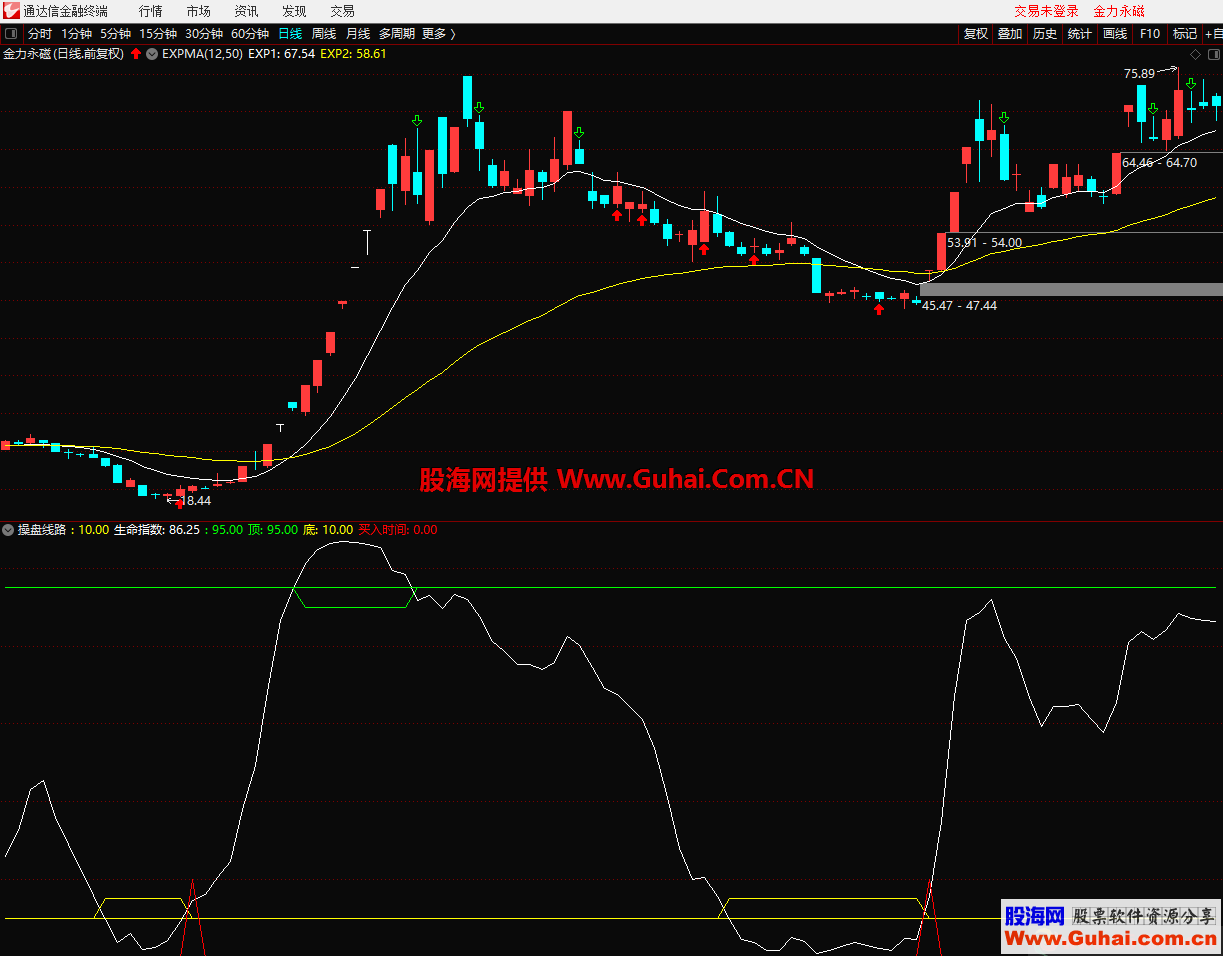Click the 45.47 - 47.44 gap label
The image size is (1223, 956).
(x=959, y=306)
